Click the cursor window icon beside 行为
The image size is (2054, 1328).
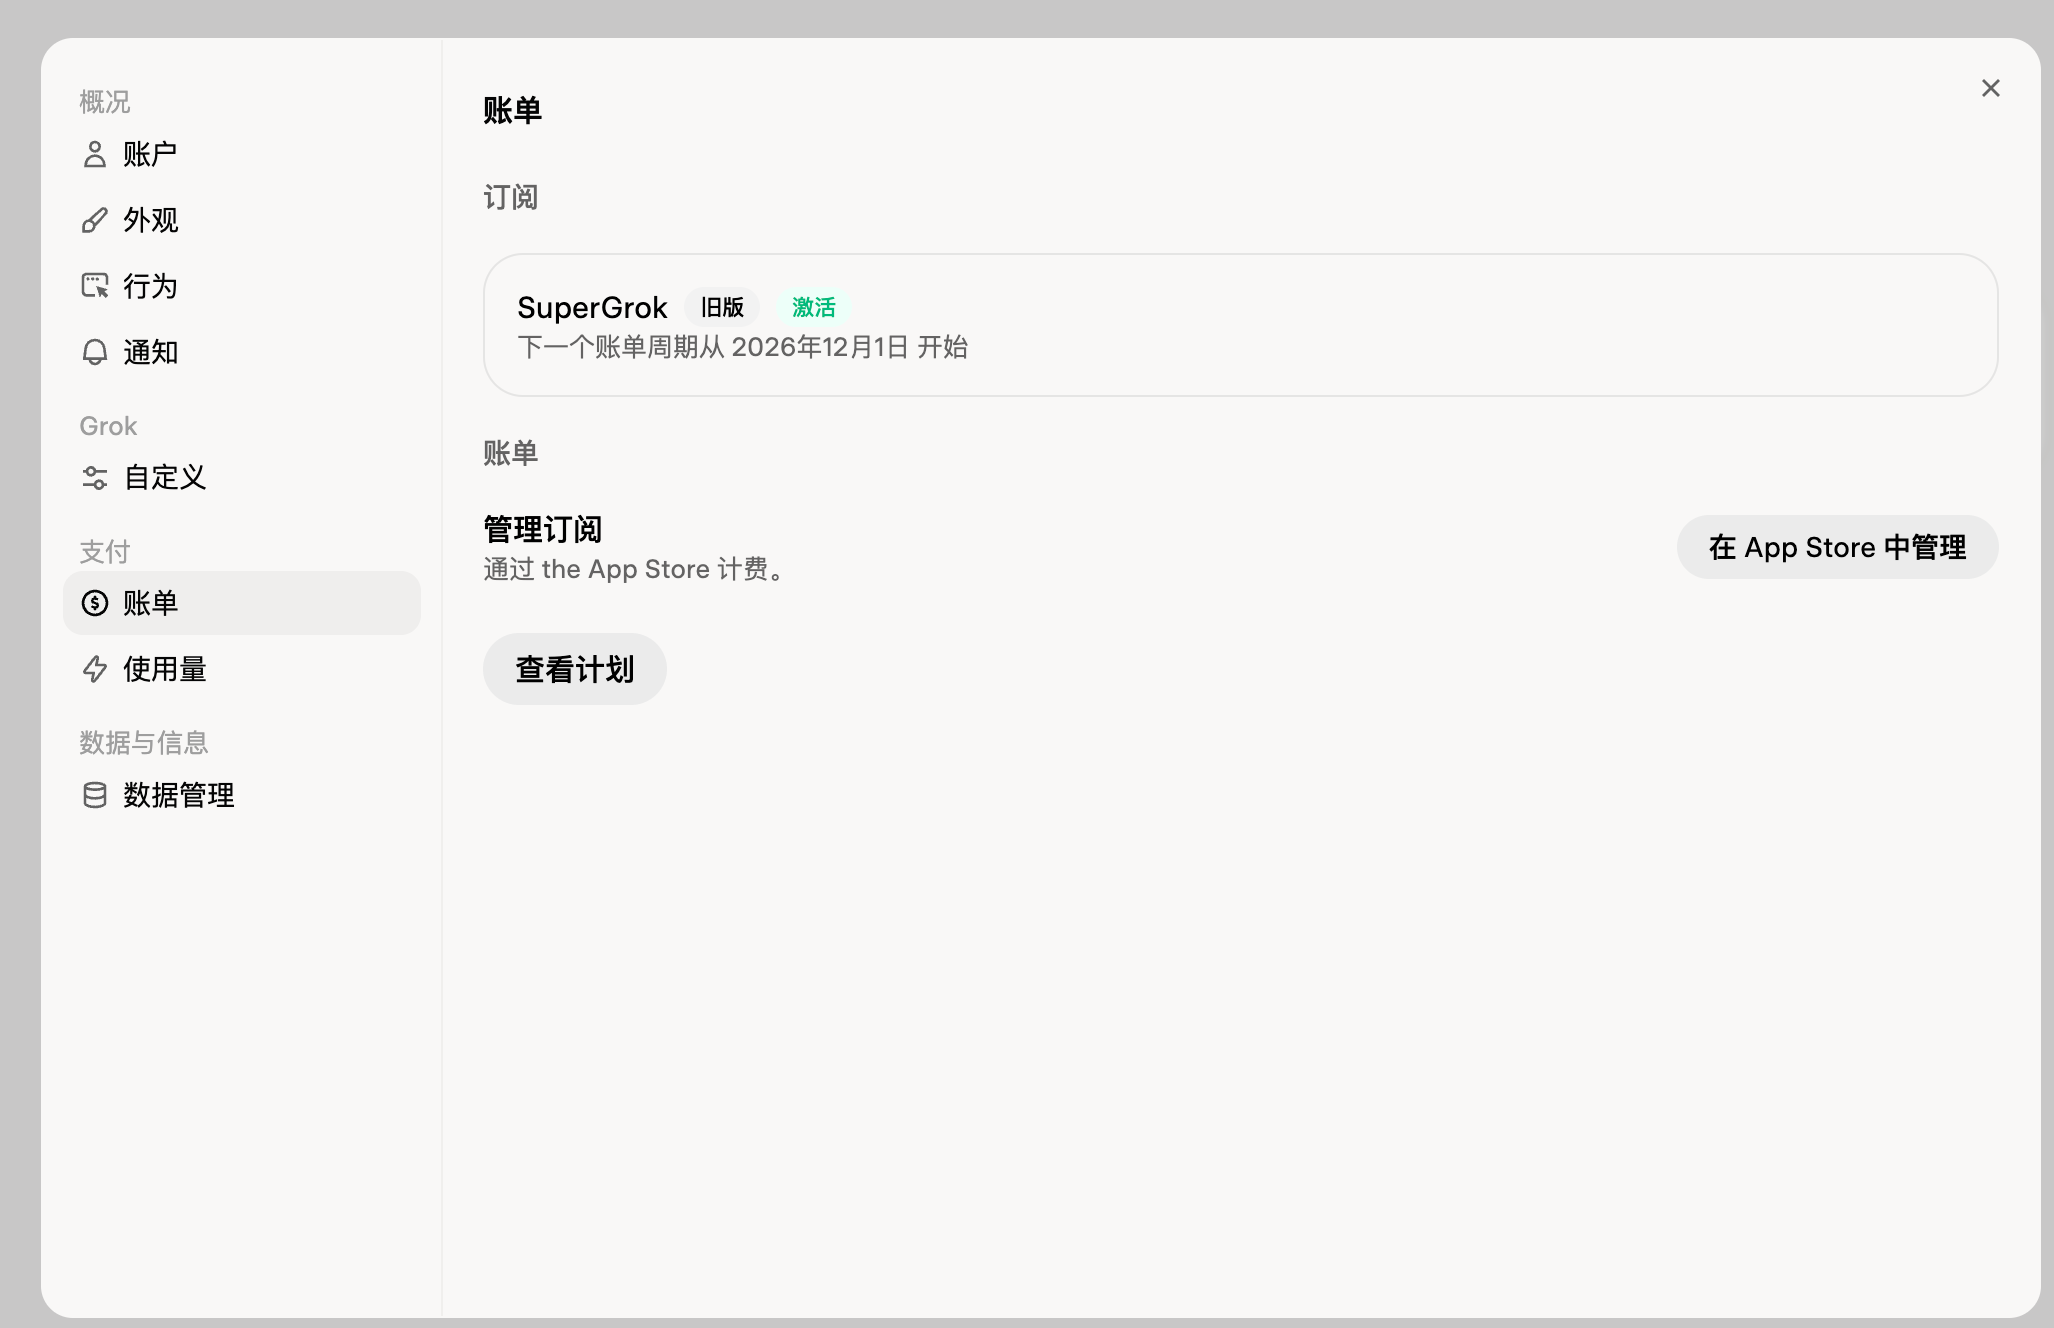click(x=95, y=286)
